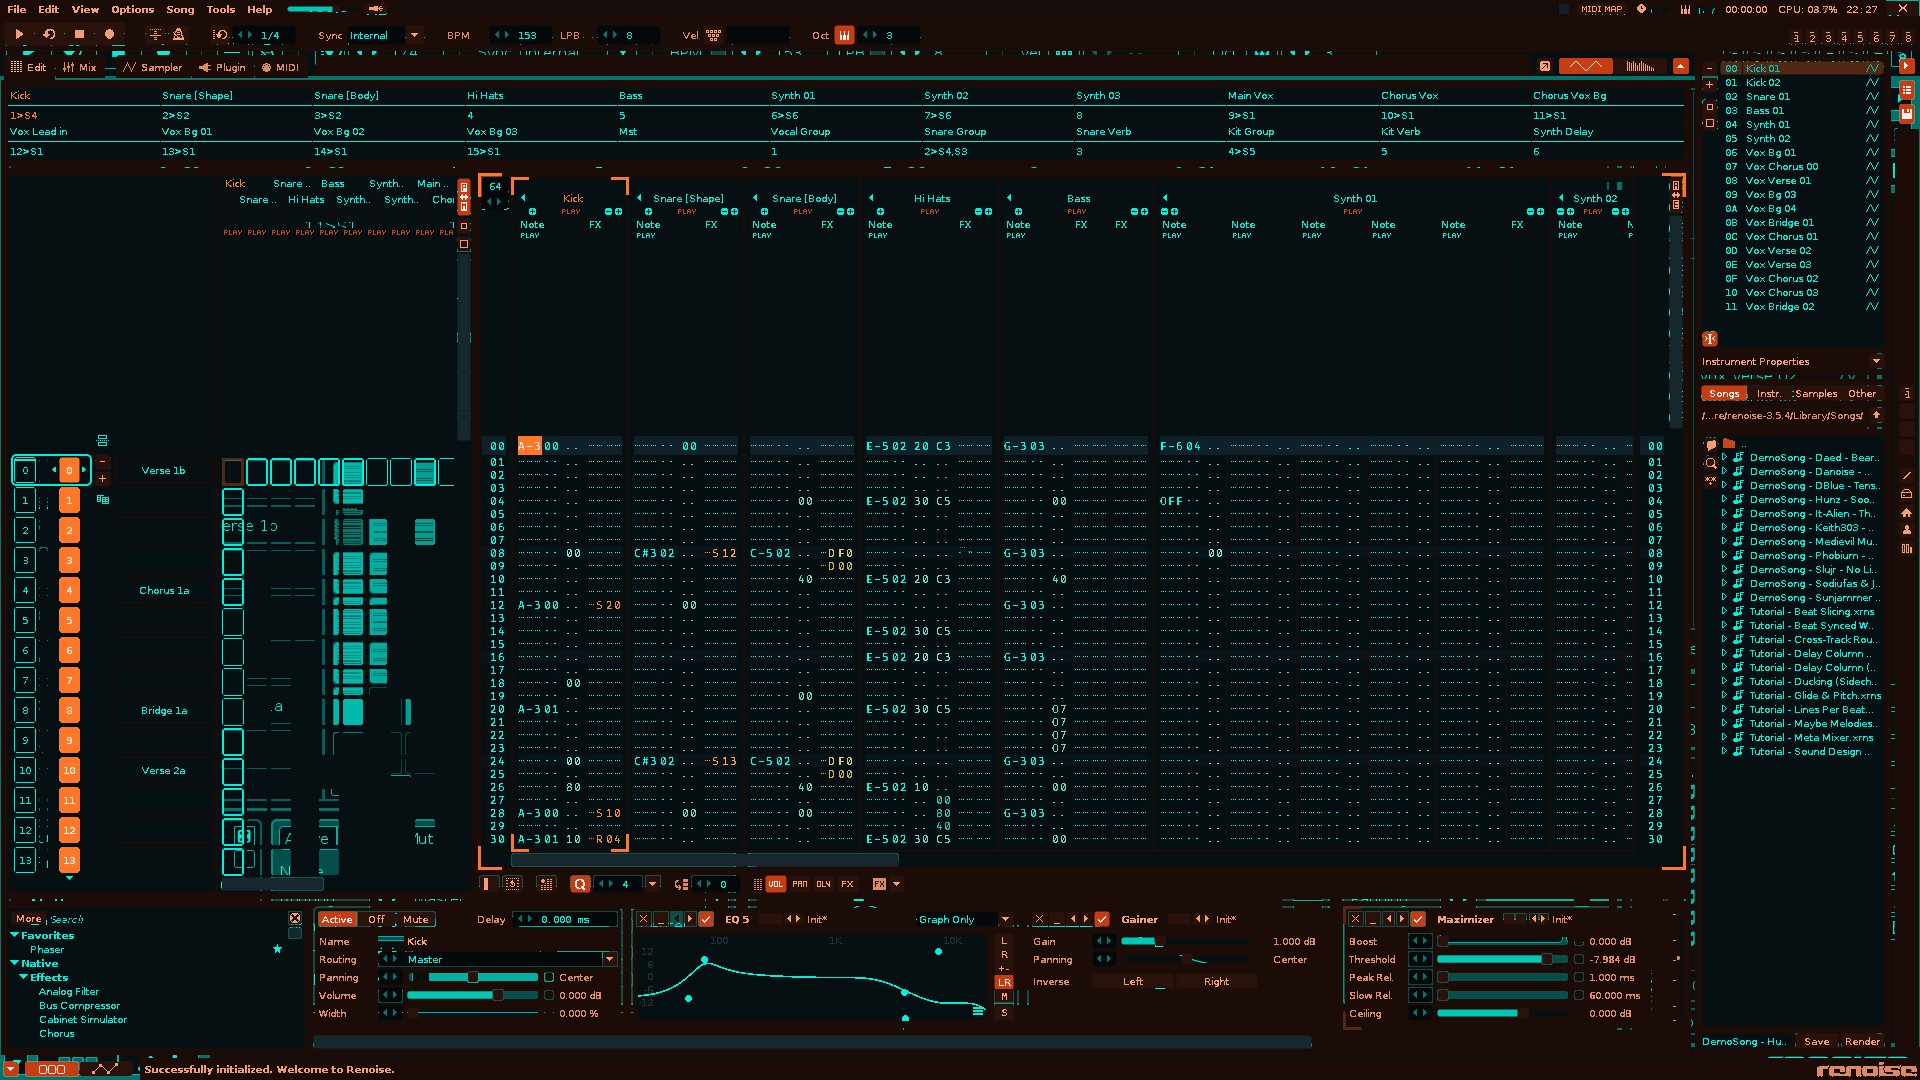Toggle the computer keyboard velocity icon

(713, 35)
